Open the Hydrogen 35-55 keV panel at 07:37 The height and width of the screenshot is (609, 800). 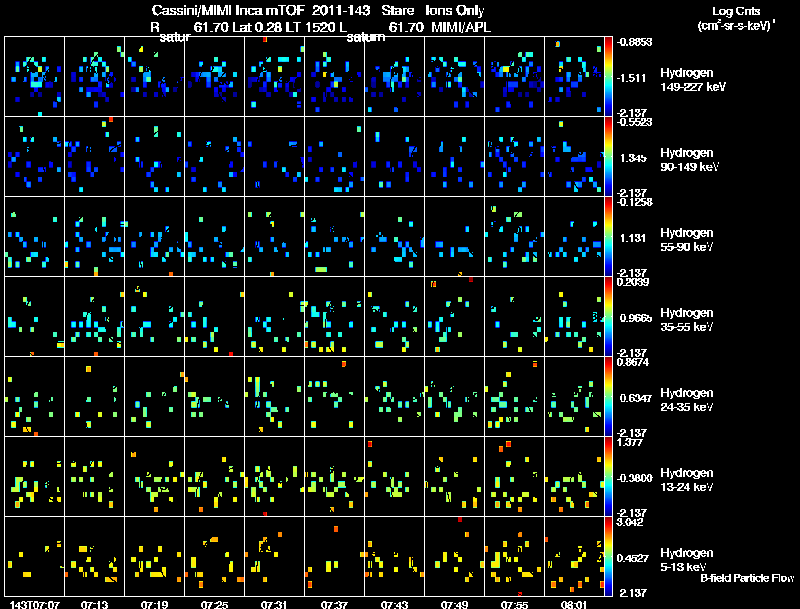(x=334, y=317)
